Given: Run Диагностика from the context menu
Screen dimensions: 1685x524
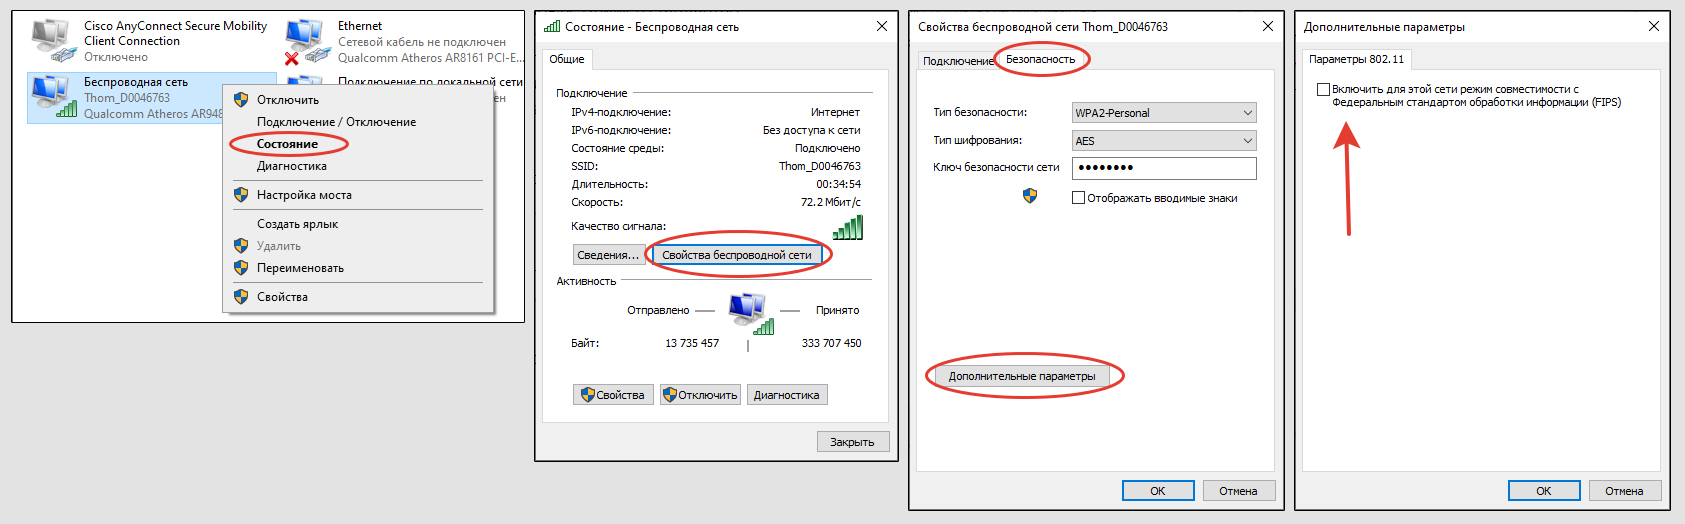Looking at the screenshot, I should pyautogui.click(x=292, y=166).
